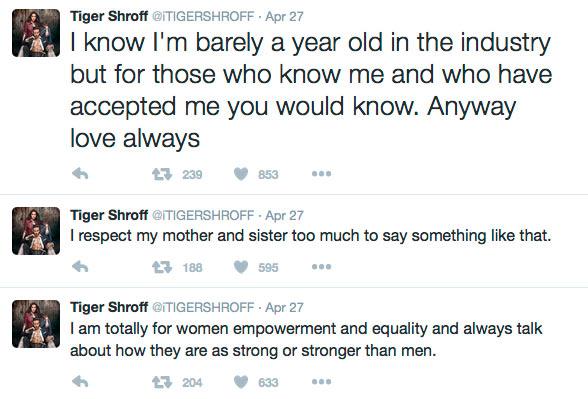Open more options on 'mother and sister' tweet
This screenshot has width=588, height=399.
[x=321, y=267]
